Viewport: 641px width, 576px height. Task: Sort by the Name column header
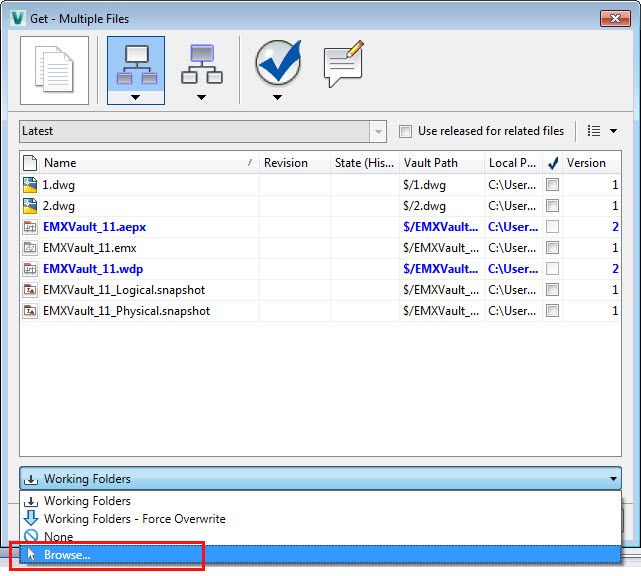tap(149, 163)
